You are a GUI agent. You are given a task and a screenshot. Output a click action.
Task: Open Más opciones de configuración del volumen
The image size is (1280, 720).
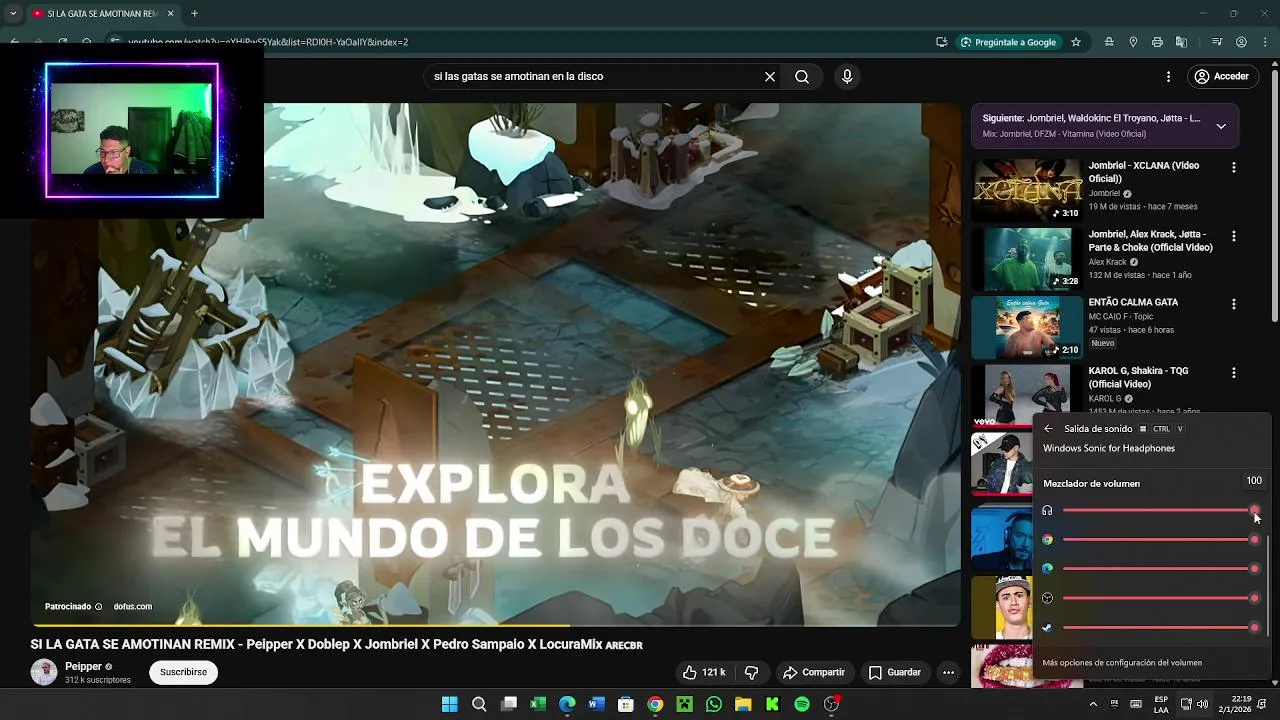(1122, 663)
